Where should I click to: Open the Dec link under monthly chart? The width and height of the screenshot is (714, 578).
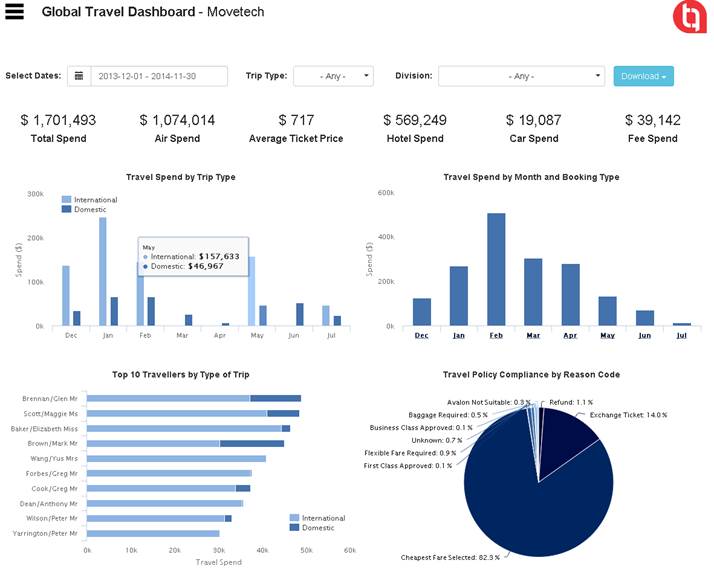point(421,336)
